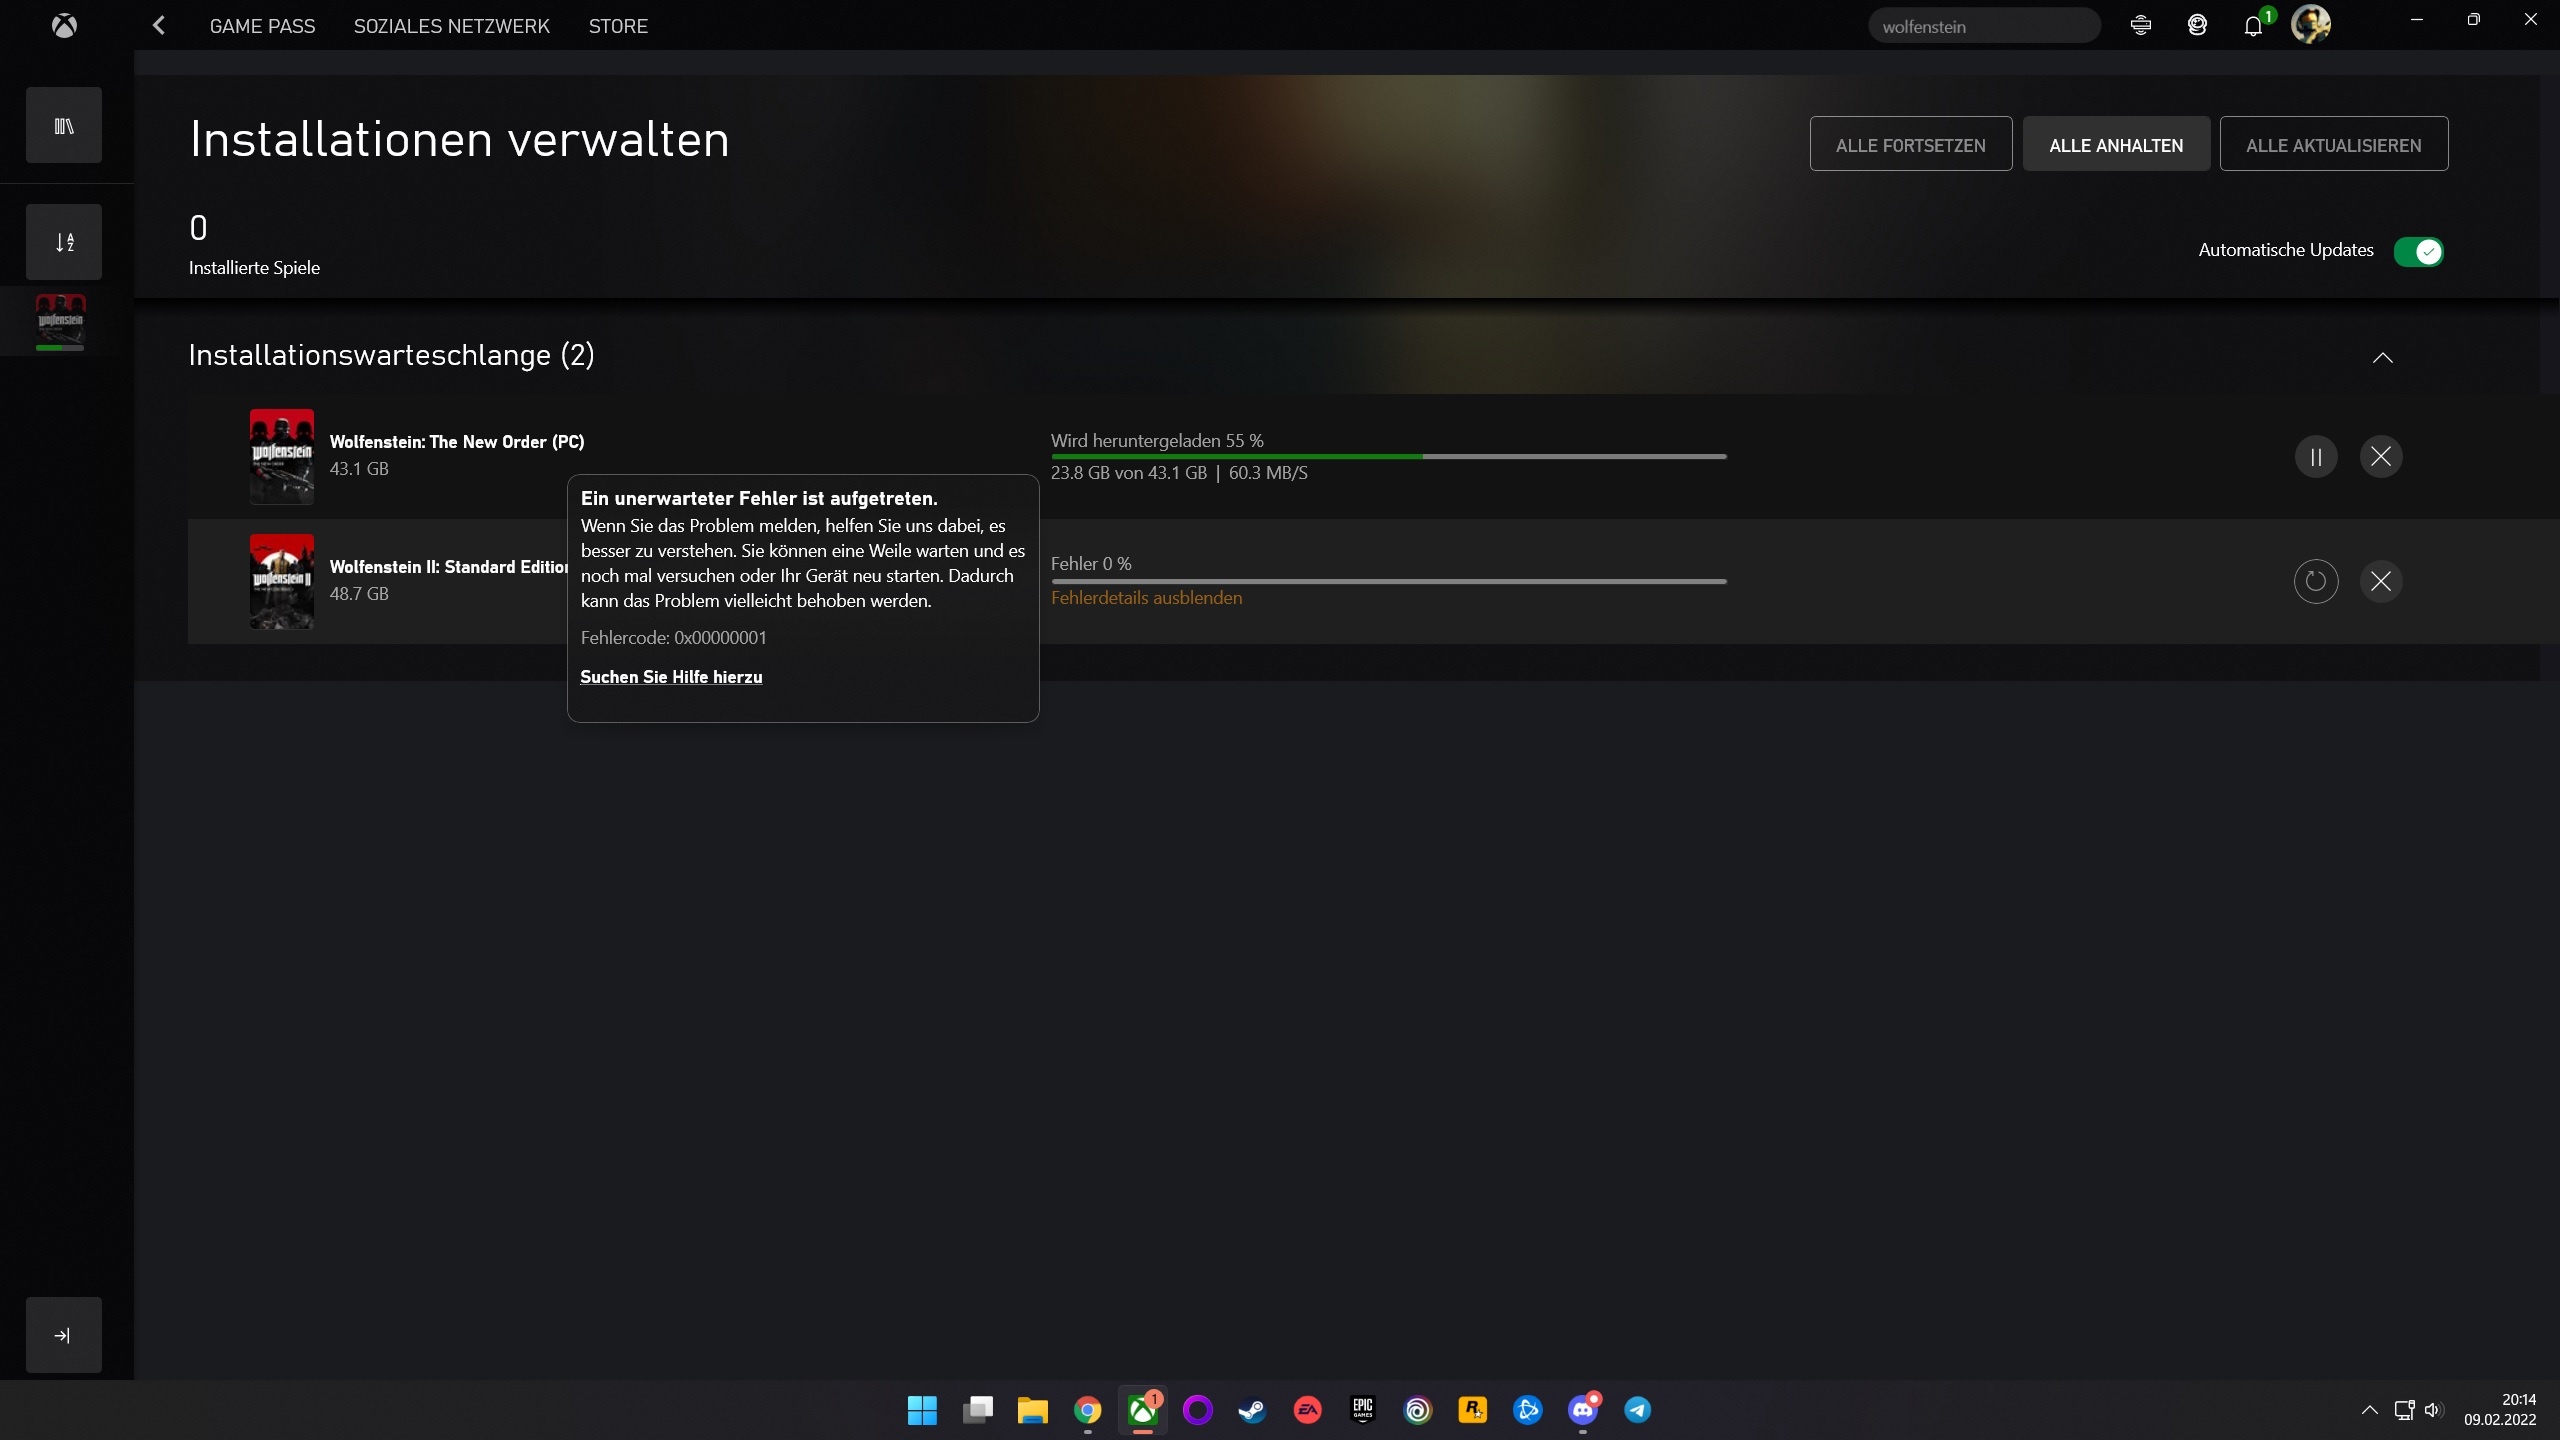Click The New Order download progress bar
Viewport: 2560px width, 1440px height.
1388,457
